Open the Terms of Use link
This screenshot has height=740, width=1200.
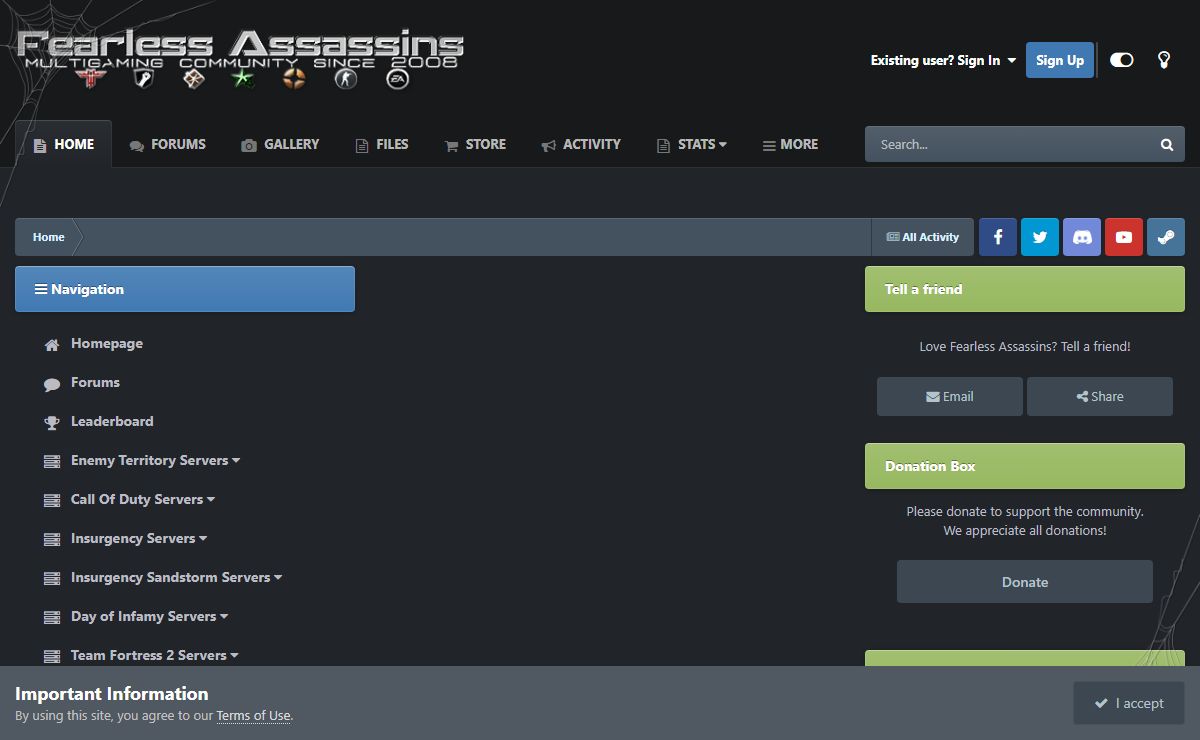click(x=253, y=716)
